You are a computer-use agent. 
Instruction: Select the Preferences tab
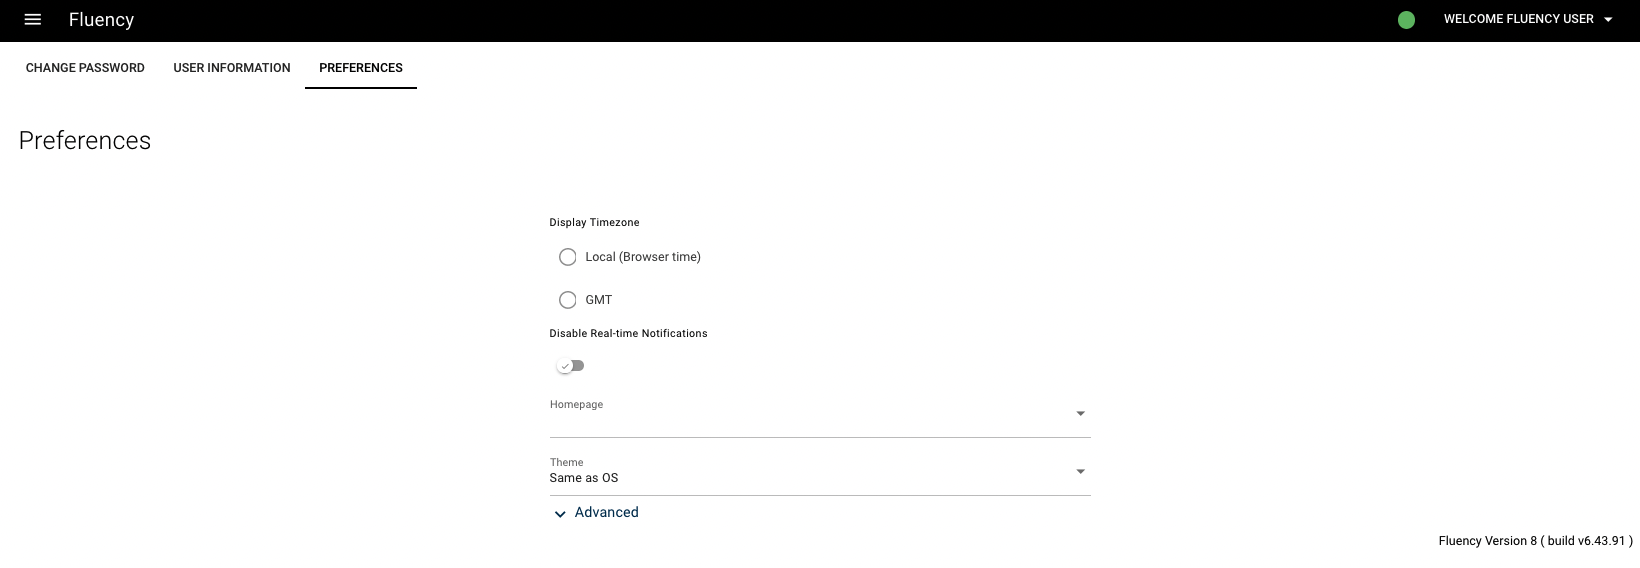361,68
